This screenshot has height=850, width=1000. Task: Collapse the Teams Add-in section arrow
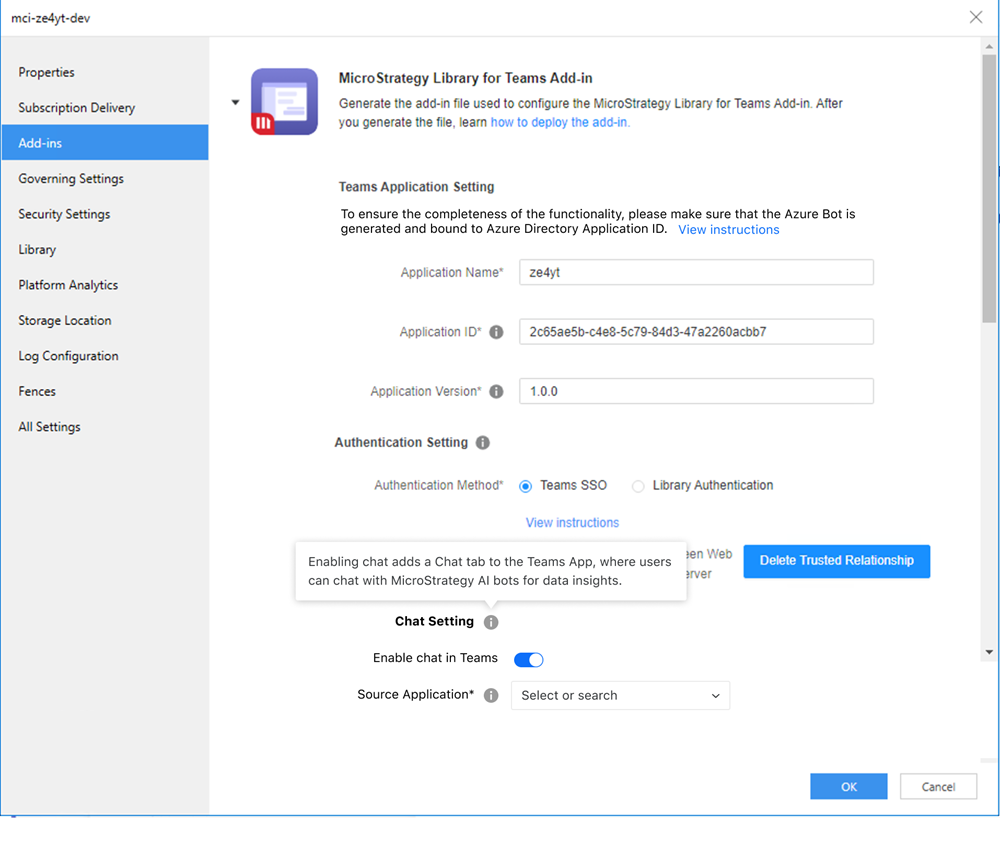click(235, 102)
